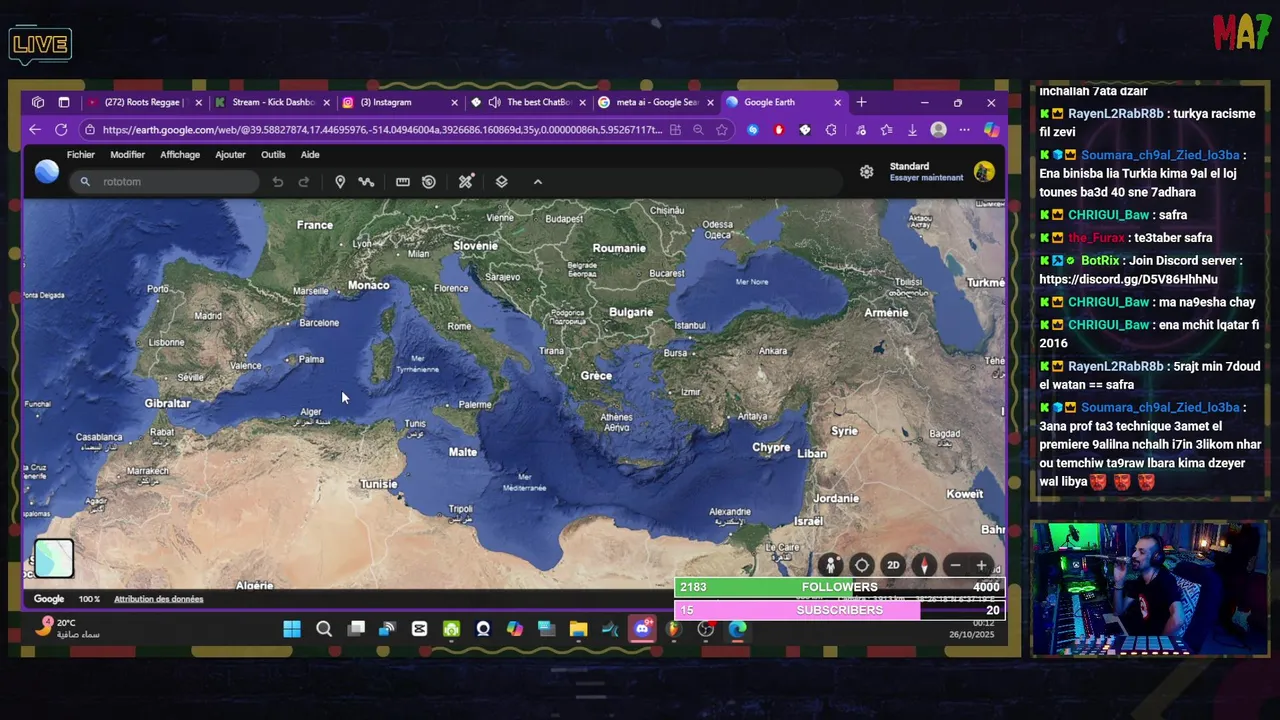Open the Google account avatar
The height and width of the screenshot is (720, 1280).
984,172
